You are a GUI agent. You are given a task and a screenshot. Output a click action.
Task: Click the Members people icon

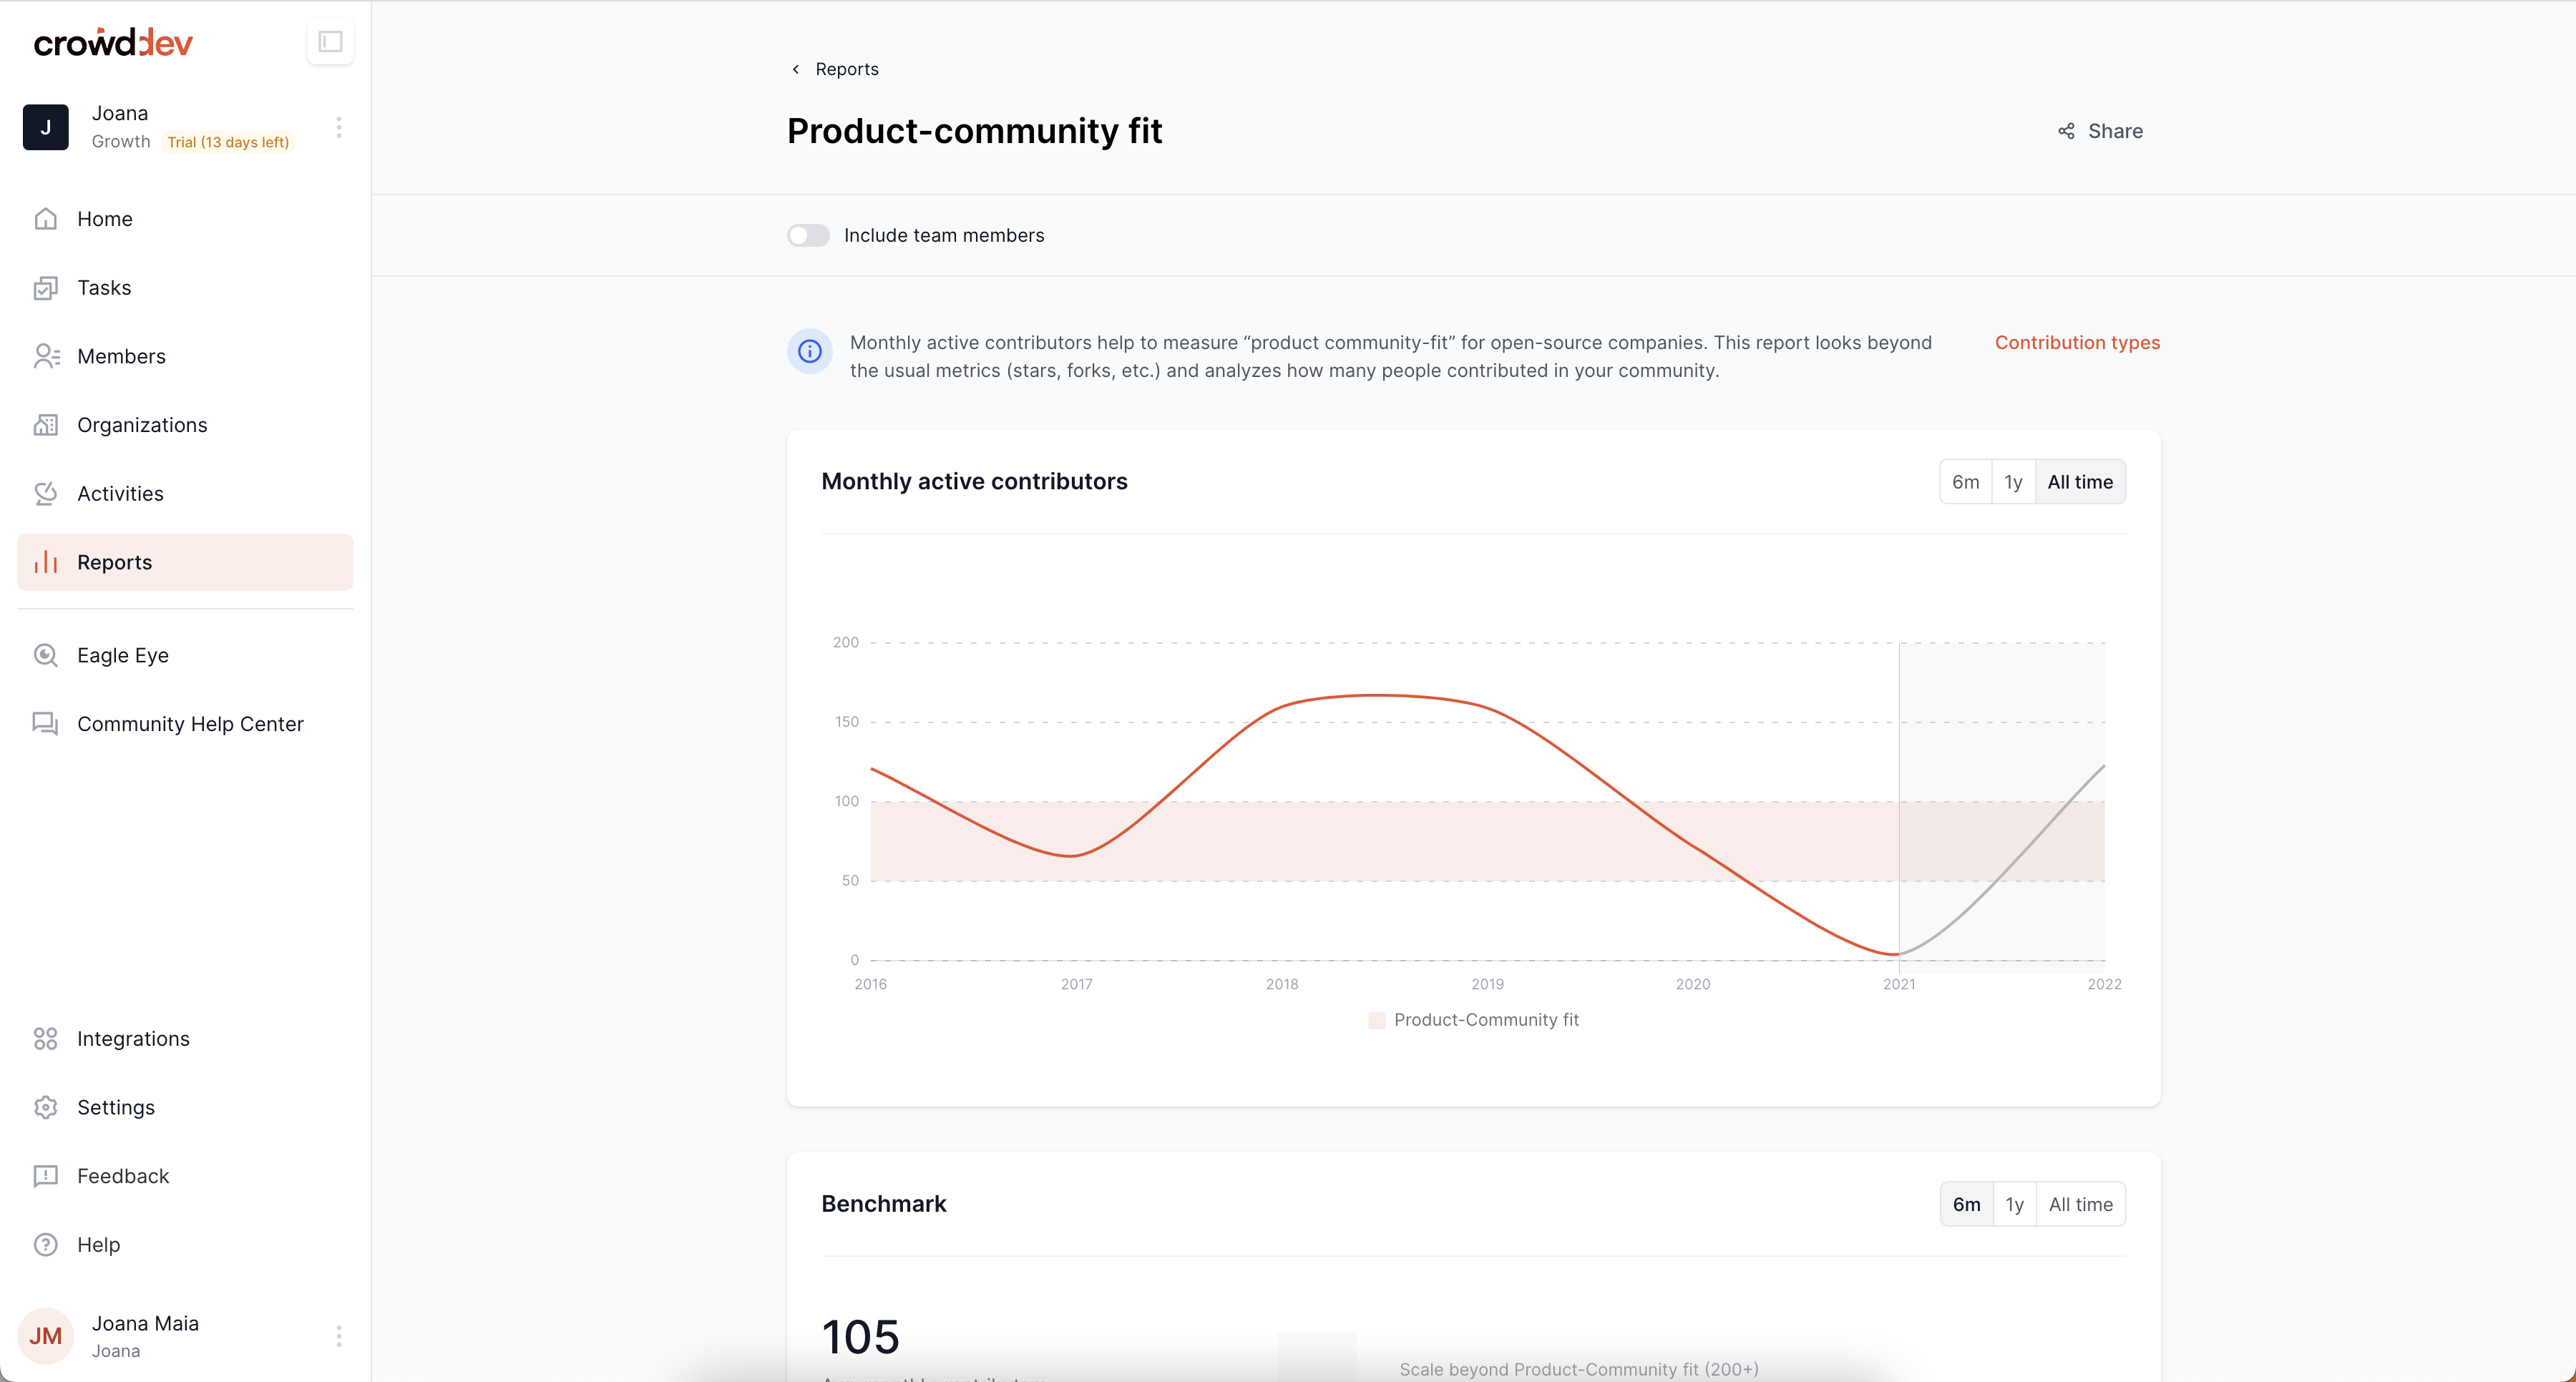(x=46, y=356)
